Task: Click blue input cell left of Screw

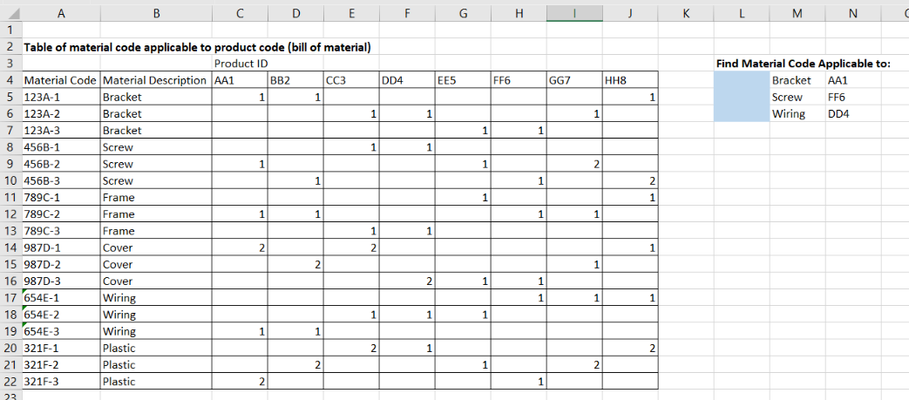Action: tap(741, 97)
